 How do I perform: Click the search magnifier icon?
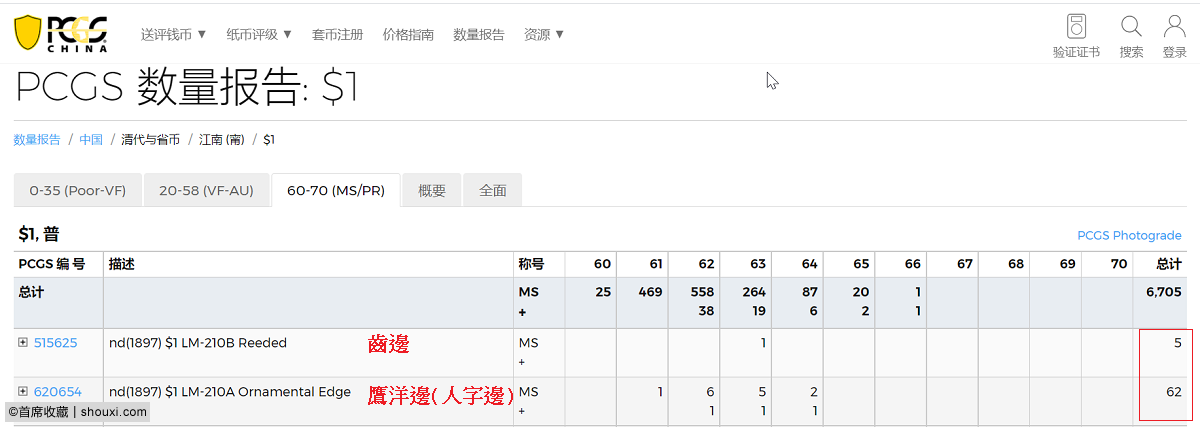[x=1131, y=26]
